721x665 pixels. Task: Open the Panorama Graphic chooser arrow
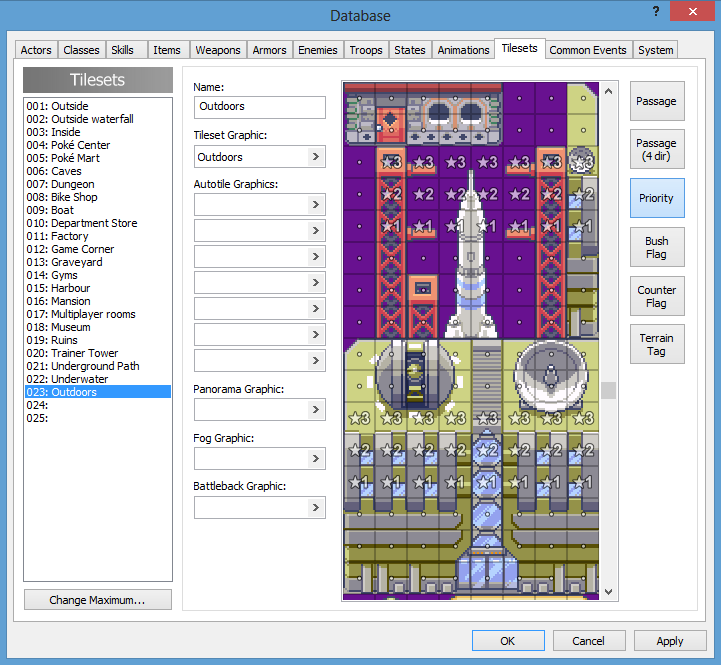coord(316,409)
